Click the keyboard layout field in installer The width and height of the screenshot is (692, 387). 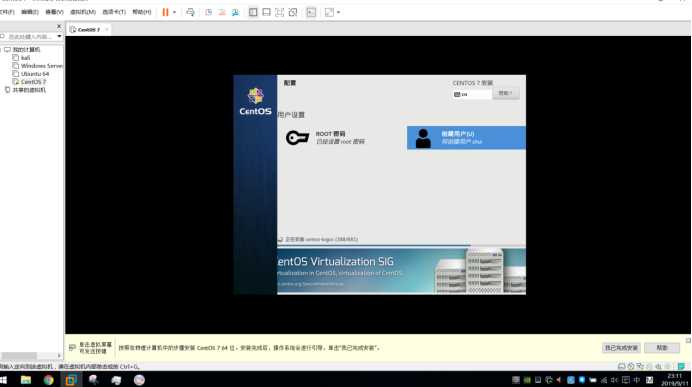(472, 94)
